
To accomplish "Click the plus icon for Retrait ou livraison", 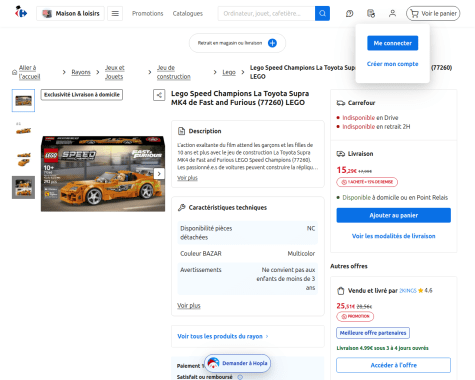I will pos(272,43).
